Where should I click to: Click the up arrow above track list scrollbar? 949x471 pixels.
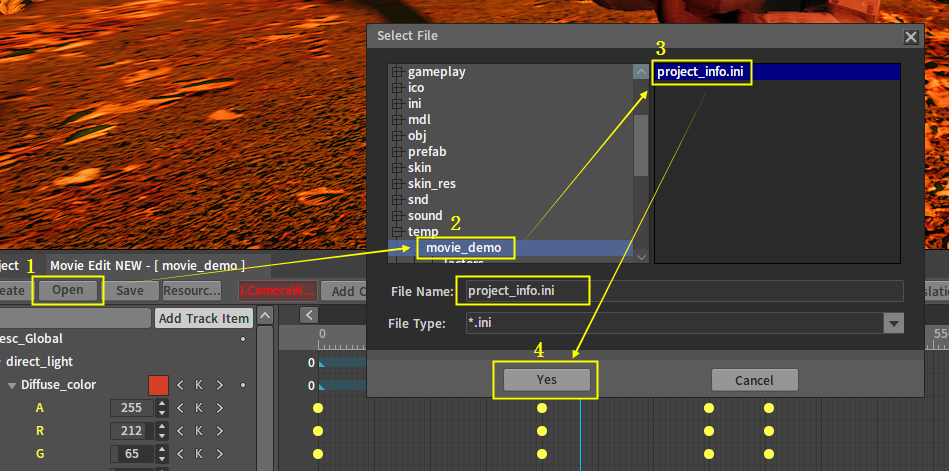[265, 316]
